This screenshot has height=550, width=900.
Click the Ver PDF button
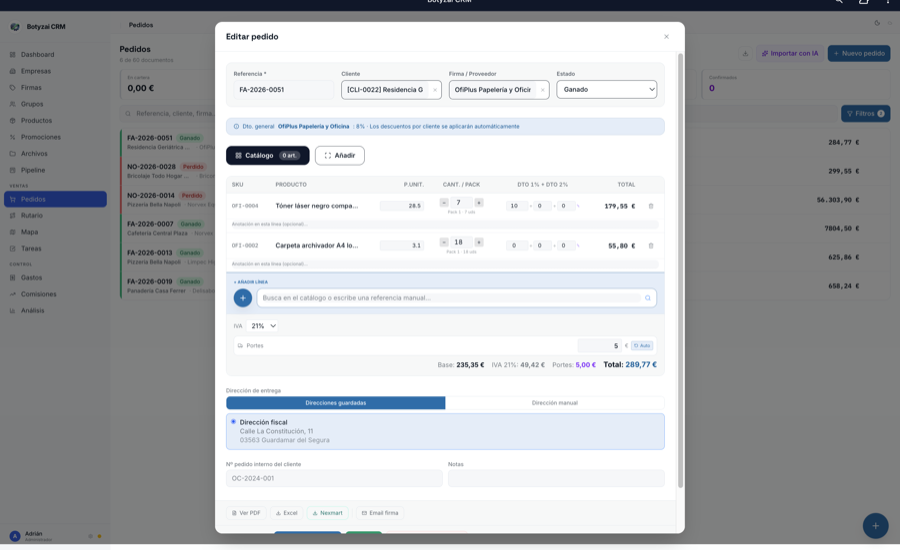[246, 513]
